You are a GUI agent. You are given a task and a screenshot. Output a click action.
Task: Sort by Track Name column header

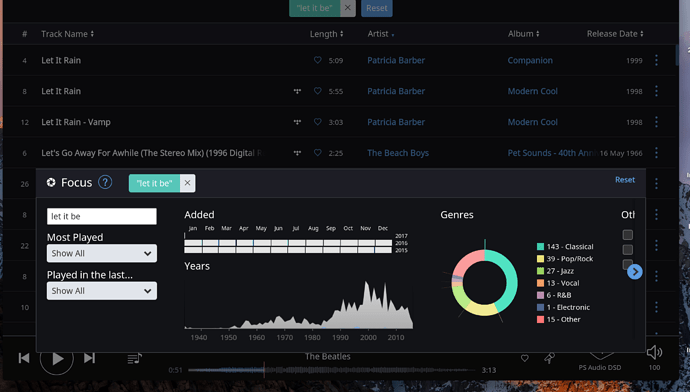click(x=67, y=34)
